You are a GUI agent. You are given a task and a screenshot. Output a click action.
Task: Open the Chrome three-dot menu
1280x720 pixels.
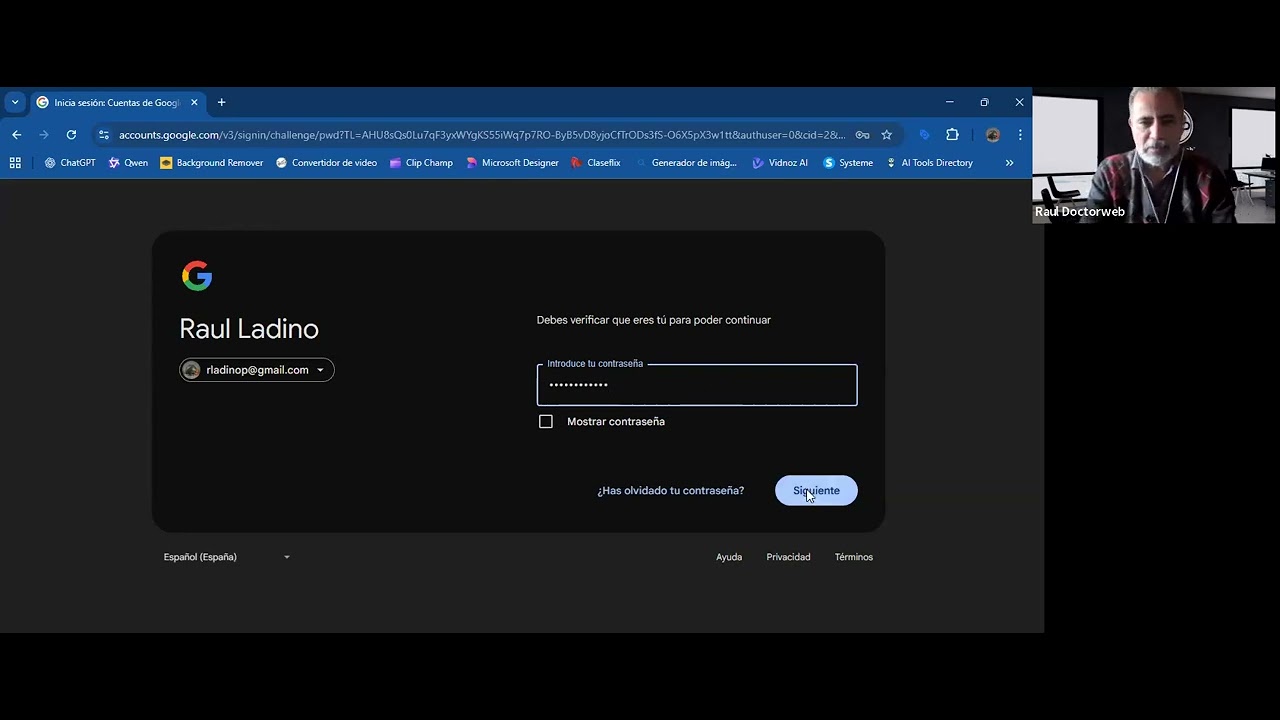(1020, 135)
